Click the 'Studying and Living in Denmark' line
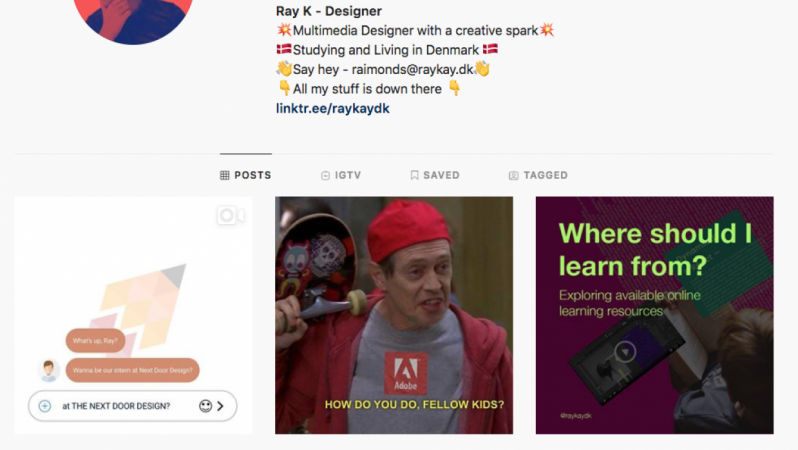The height and width of the screenshot is (450, 798). point(387,50)
